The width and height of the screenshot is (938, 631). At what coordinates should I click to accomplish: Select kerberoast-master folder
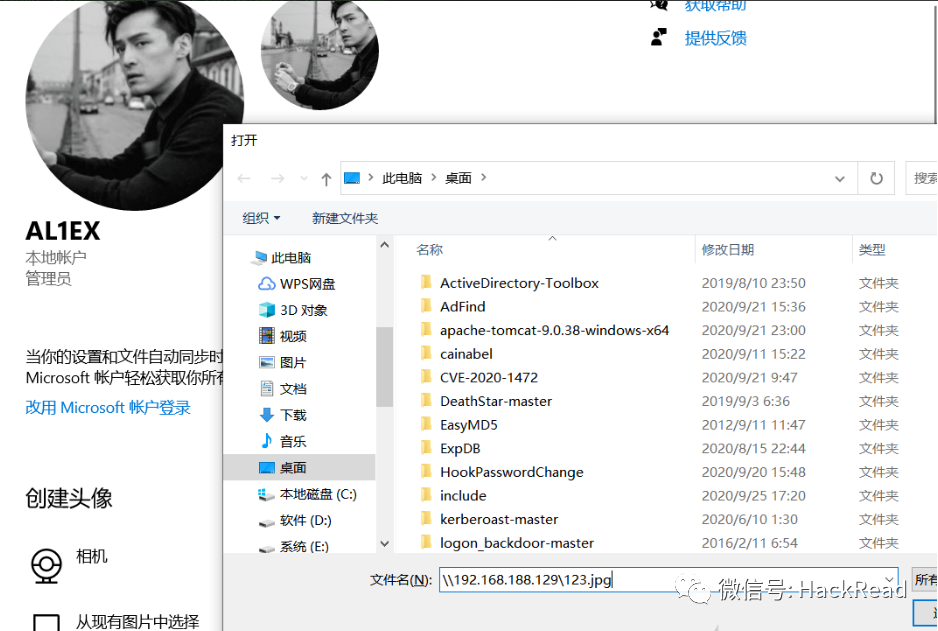499,519
